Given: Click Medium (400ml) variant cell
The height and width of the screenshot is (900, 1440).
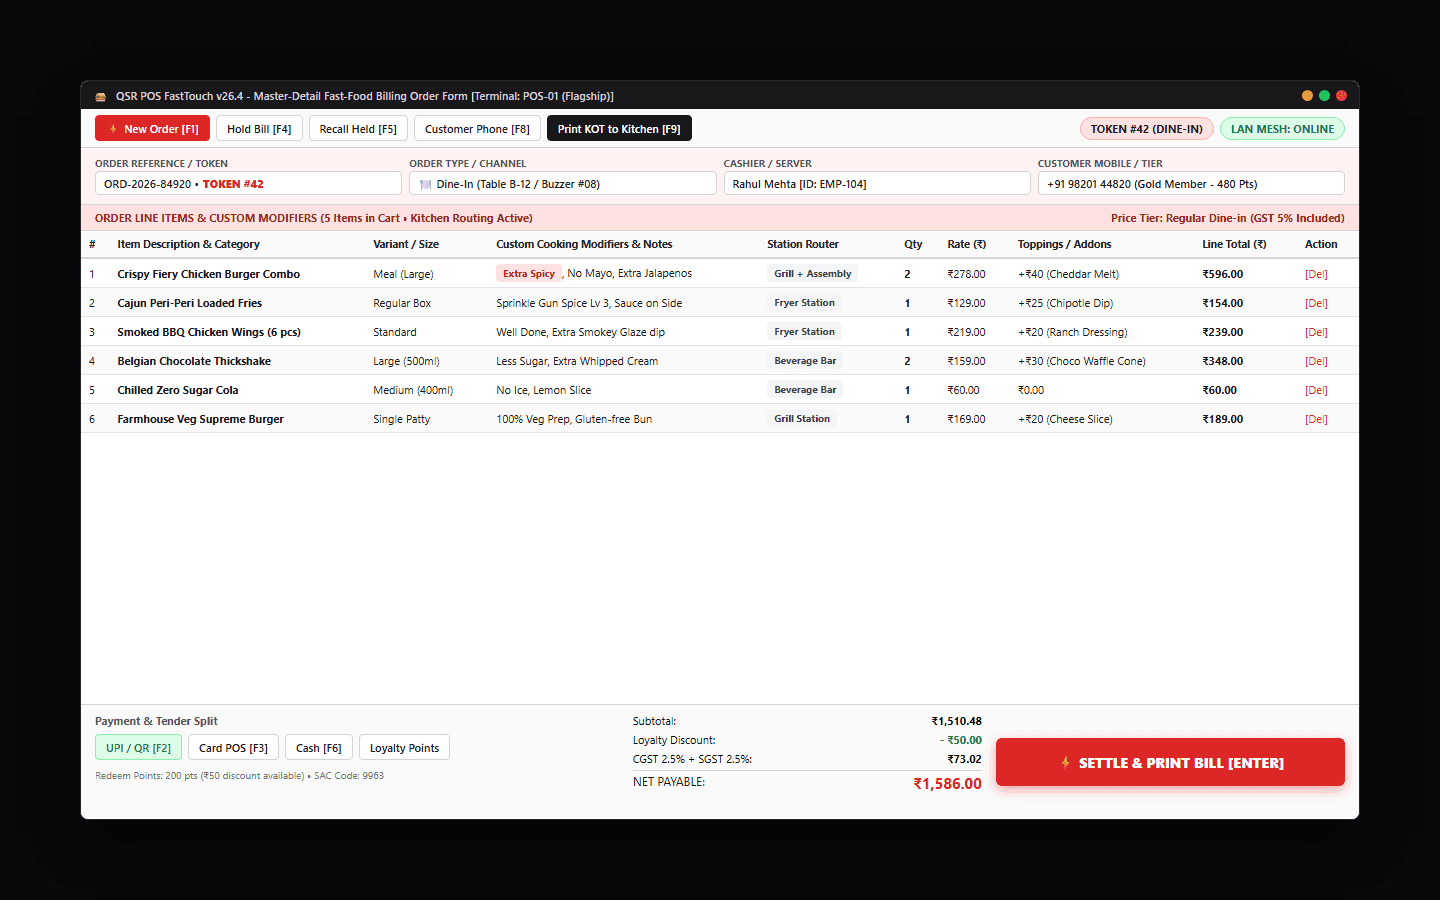Looking at the screenshot, I should [413, 390].
